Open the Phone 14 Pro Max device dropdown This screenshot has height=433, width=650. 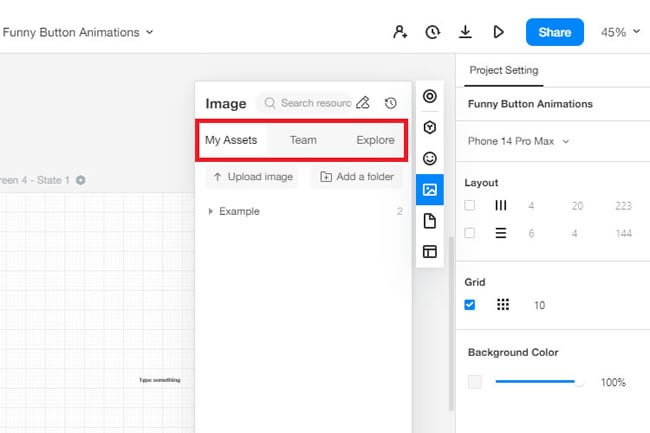tap(519, 141)
